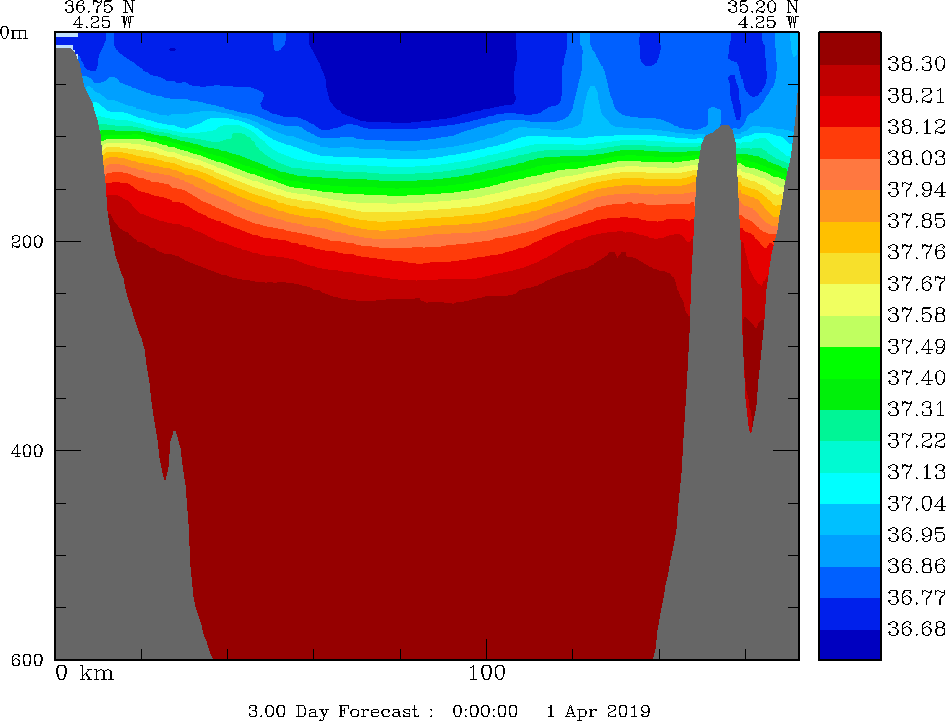Click the 37.40 colorbar label
The width and height of the screenshot is (946, 721).
(916, 378)
